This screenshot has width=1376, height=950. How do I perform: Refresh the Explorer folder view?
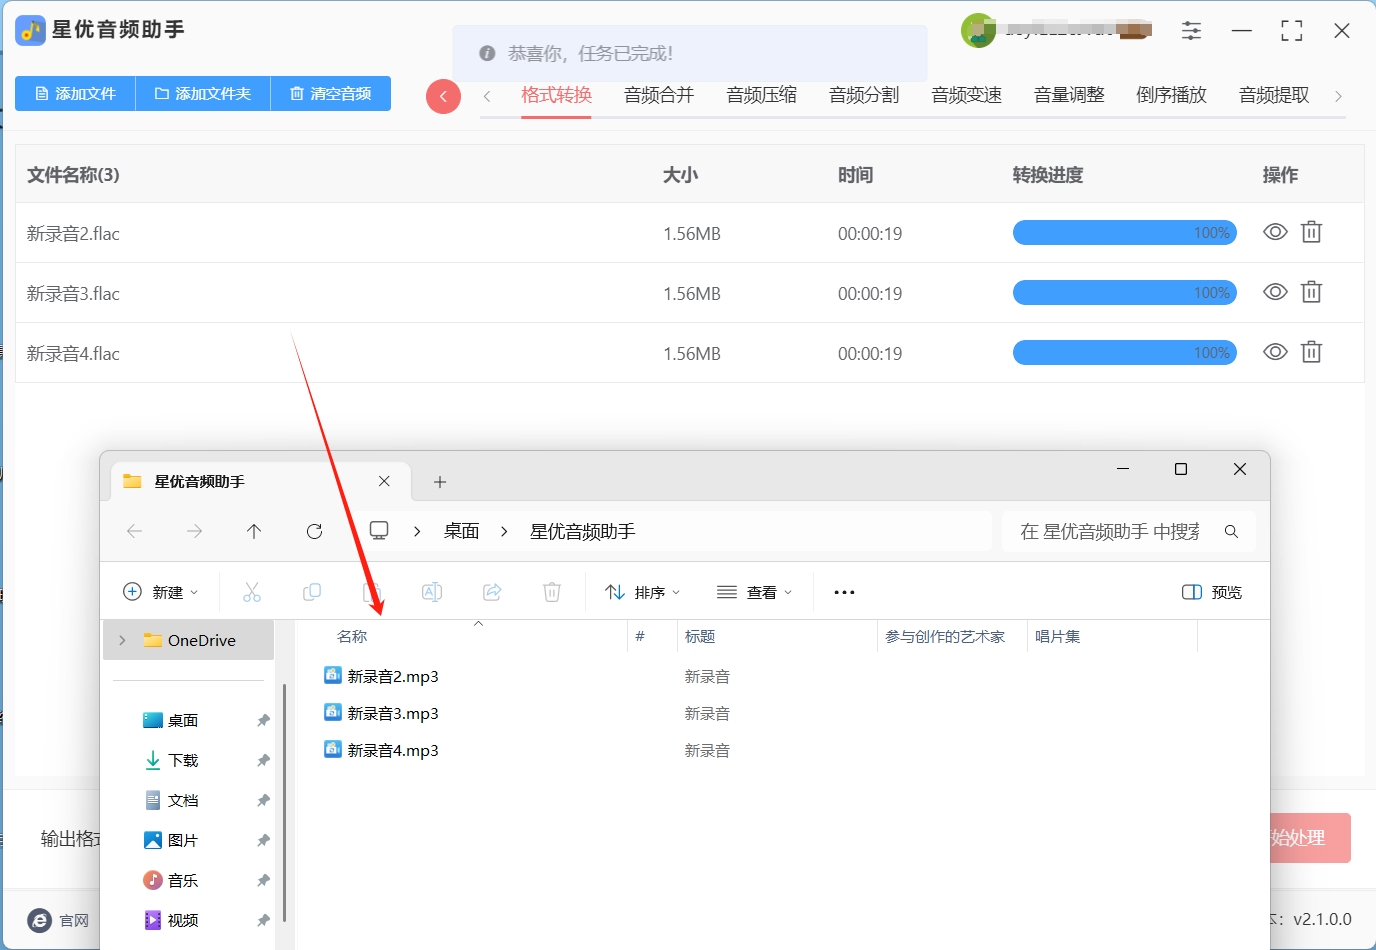[x=314, y=531]
